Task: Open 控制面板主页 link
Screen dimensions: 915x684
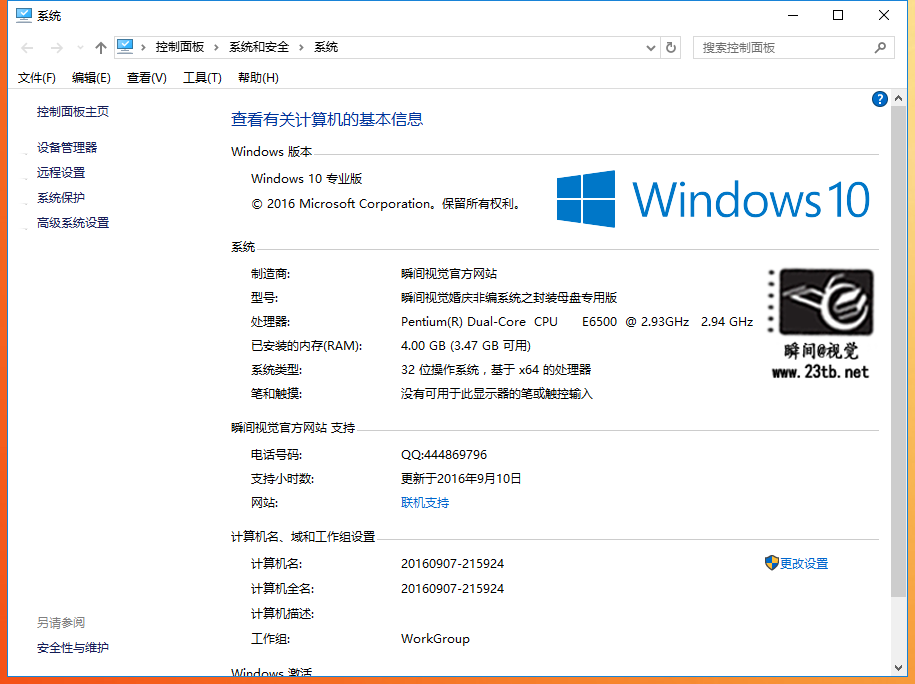Action: [x=73, y=111]
